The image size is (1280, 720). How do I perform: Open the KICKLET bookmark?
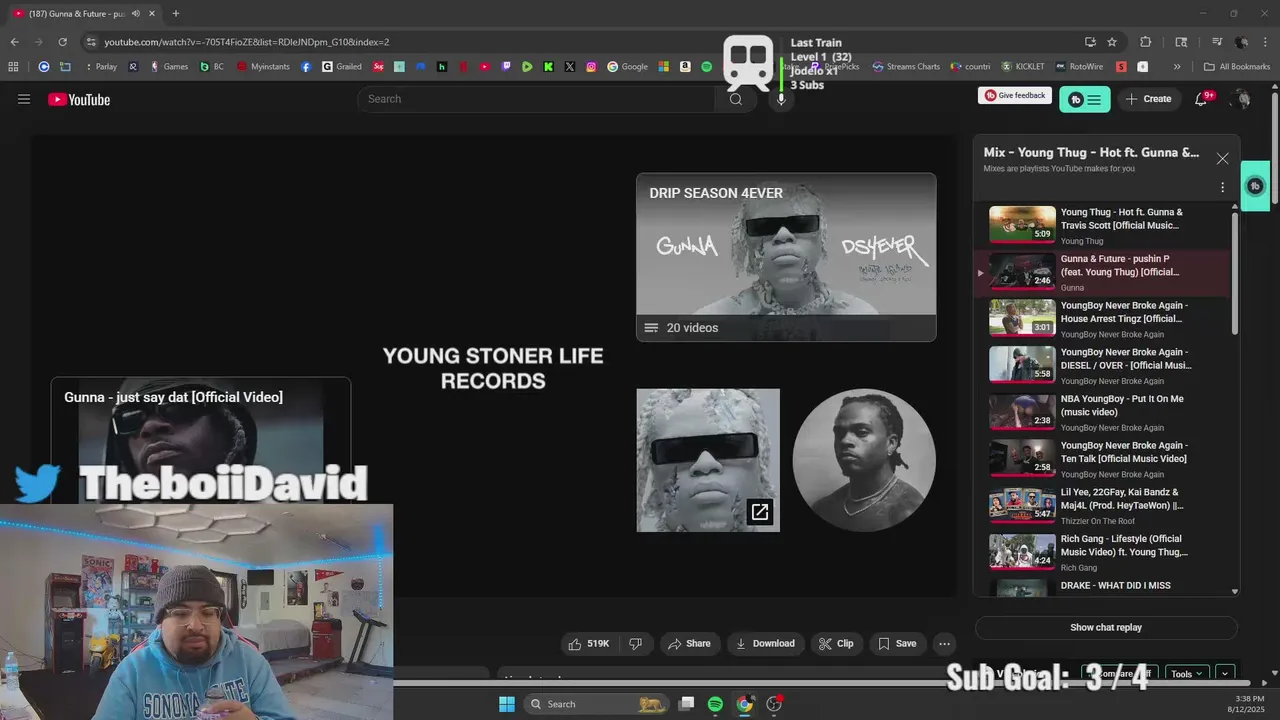(1023, 67)
